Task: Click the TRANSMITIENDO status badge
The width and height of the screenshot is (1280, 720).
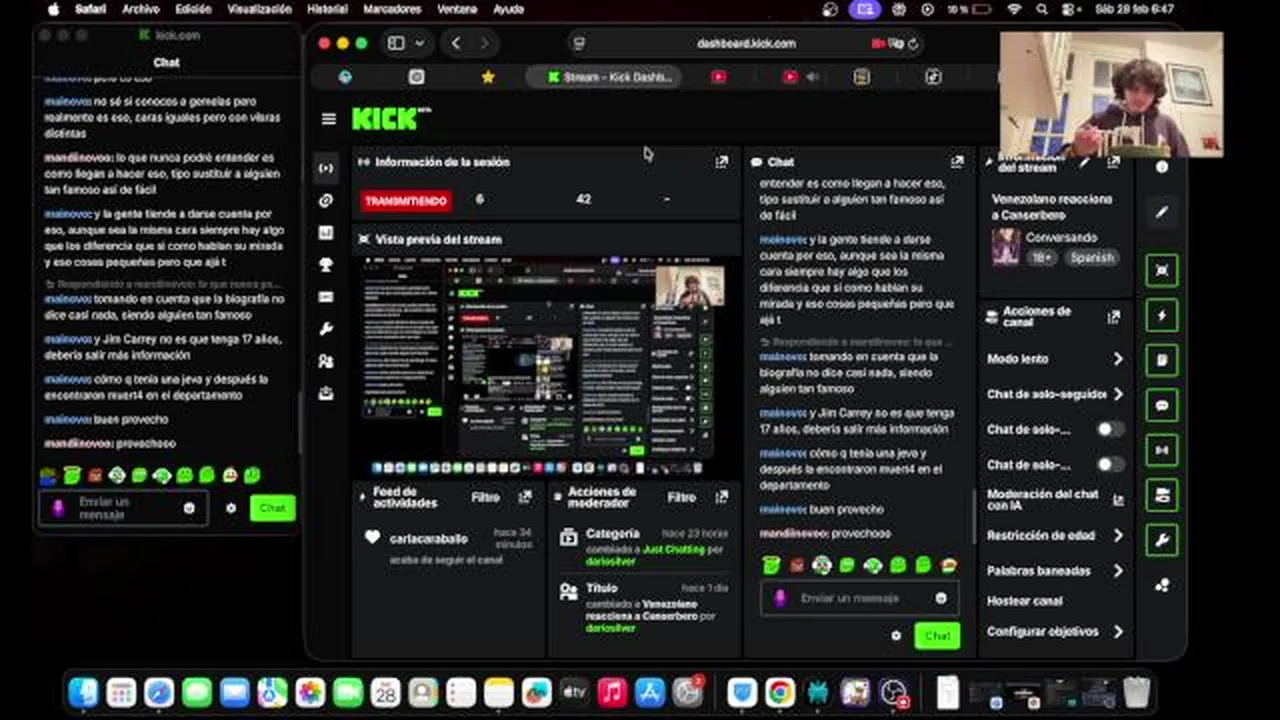Action: tap(405, 201)
